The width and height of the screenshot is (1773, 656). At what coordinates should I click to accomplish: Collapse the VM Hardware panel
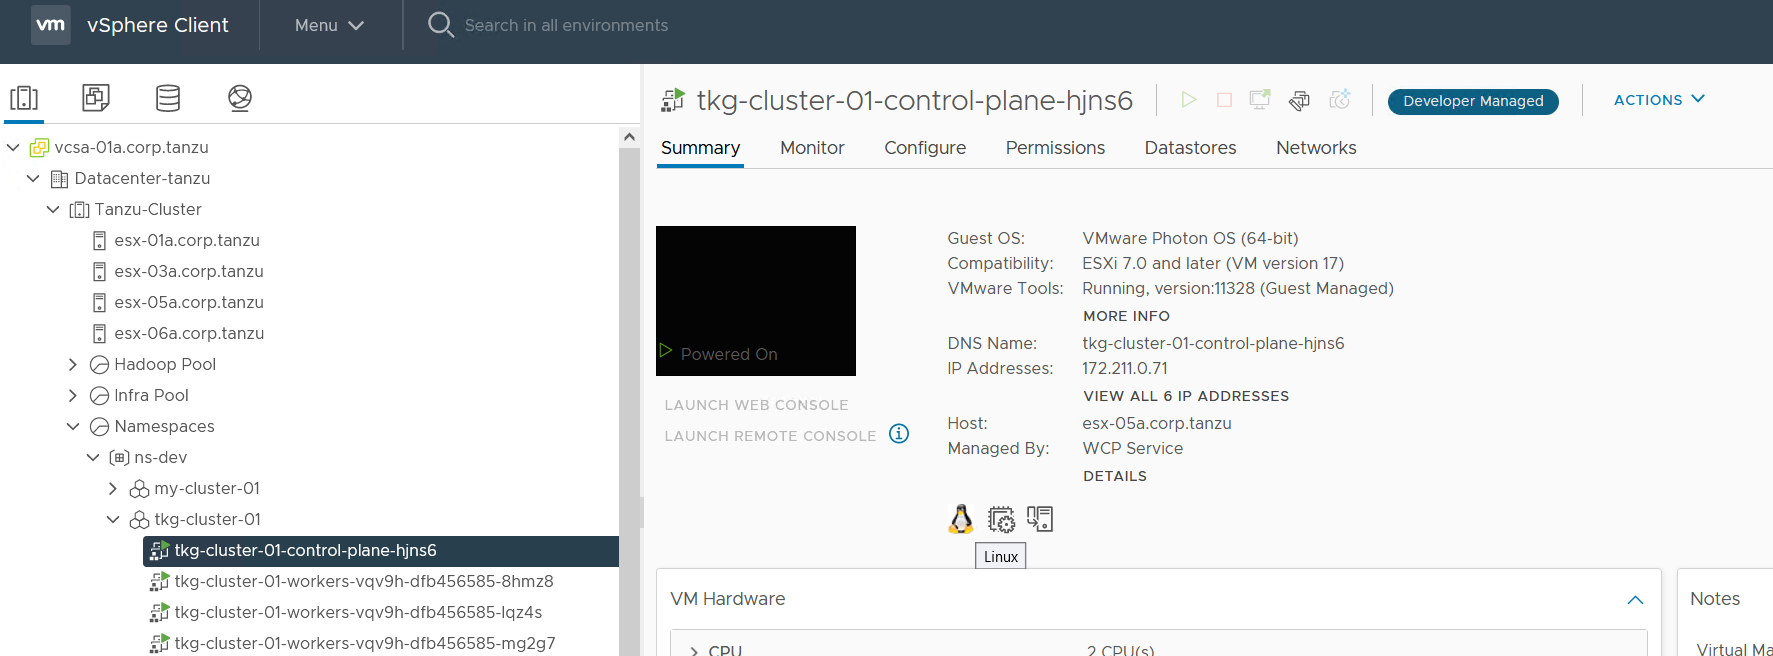point(1635,599)
